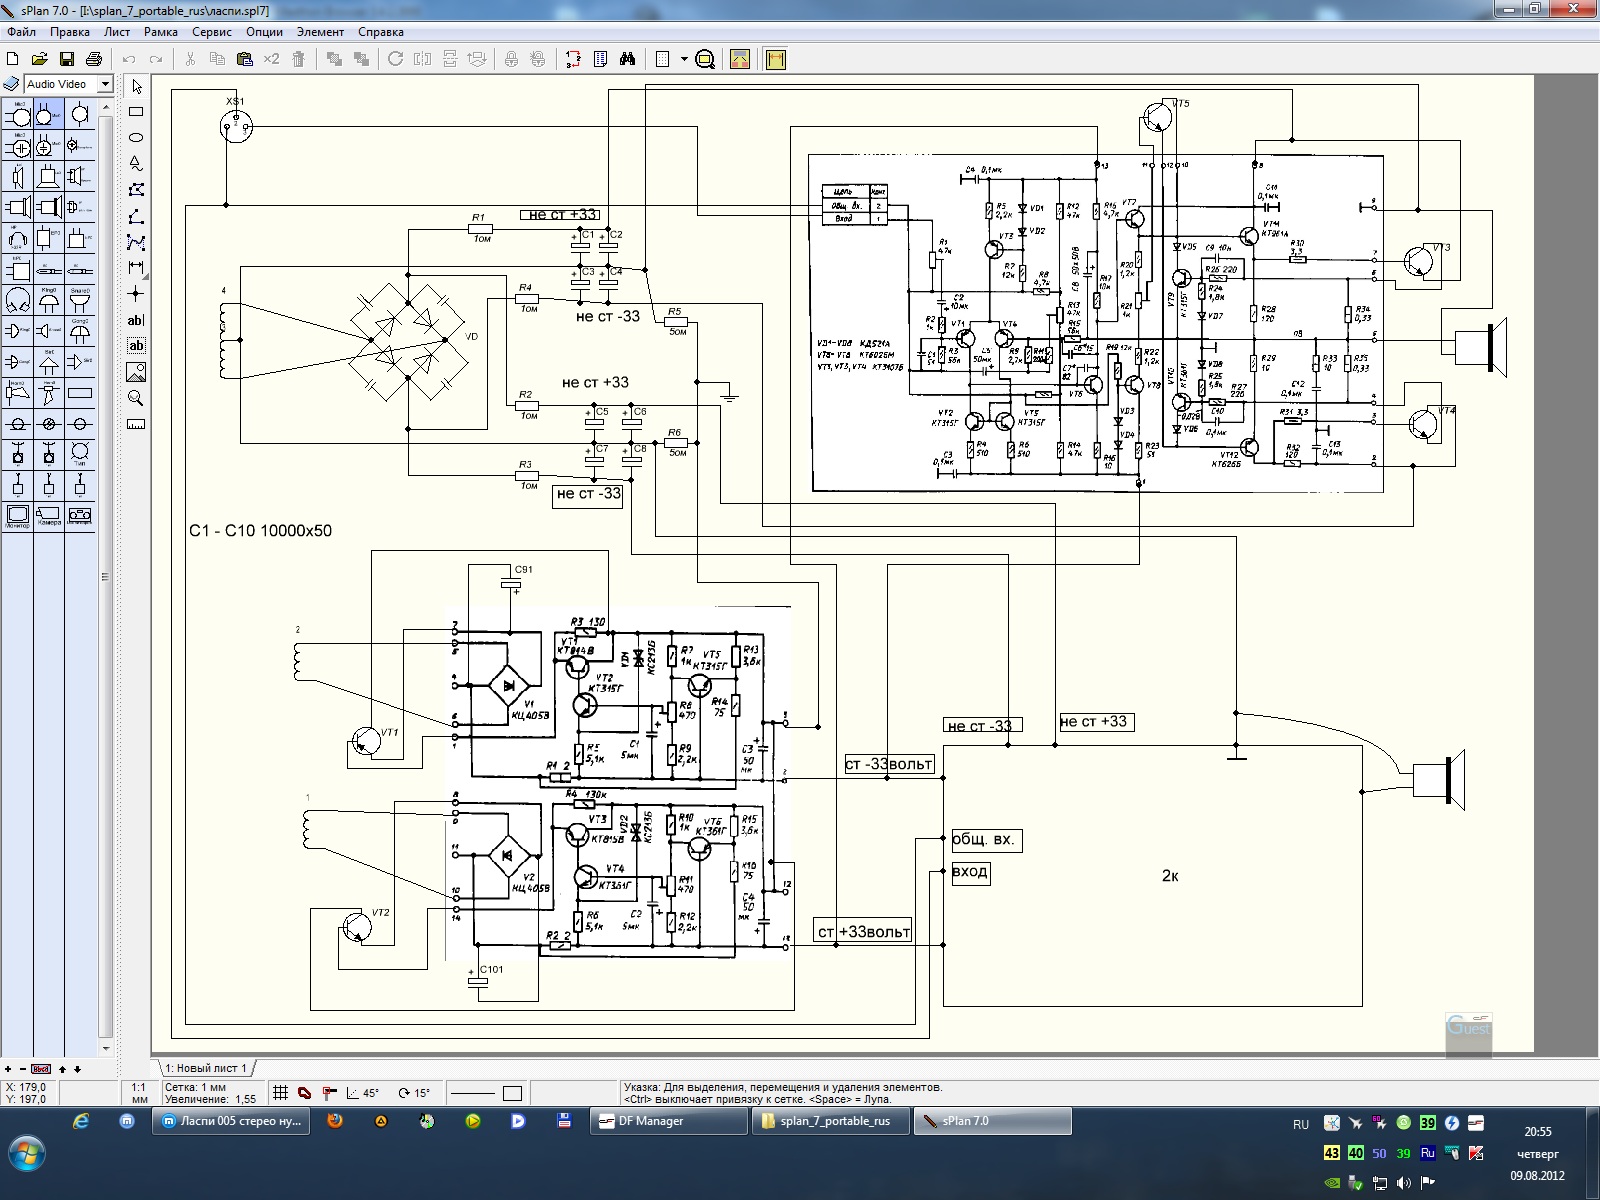Toggle the grid display icon in status bar
Viewport: 1600px width, 1200px height.
281,1093
